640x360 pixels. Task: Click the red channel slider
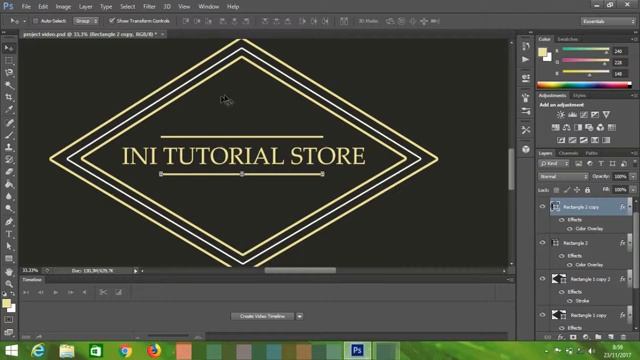586,50
